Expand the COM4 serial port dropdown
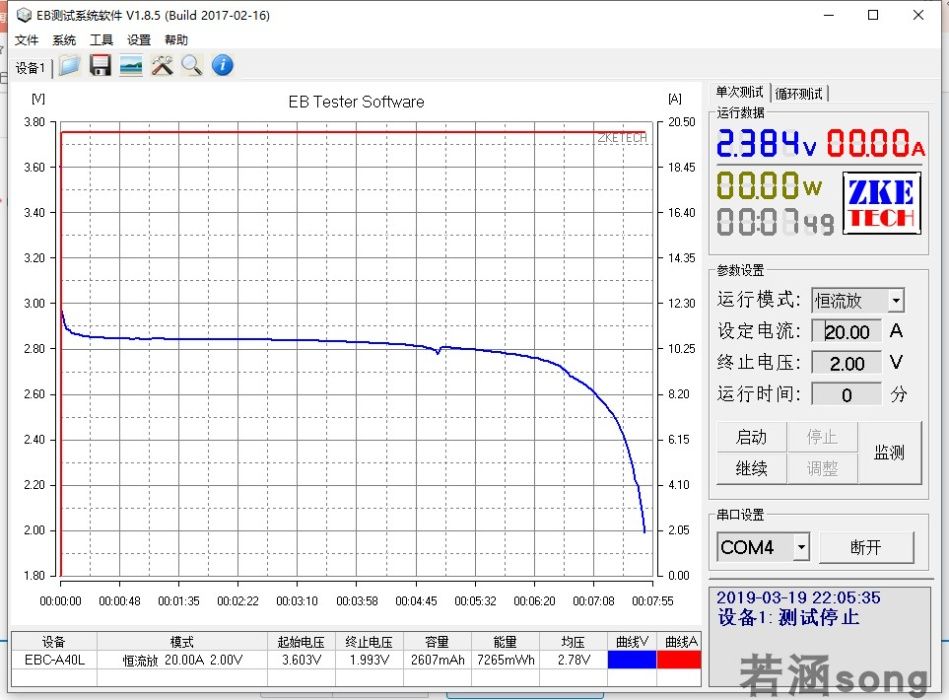The width and height of the screenshot is (949, 700). click(x=801, y=547)
